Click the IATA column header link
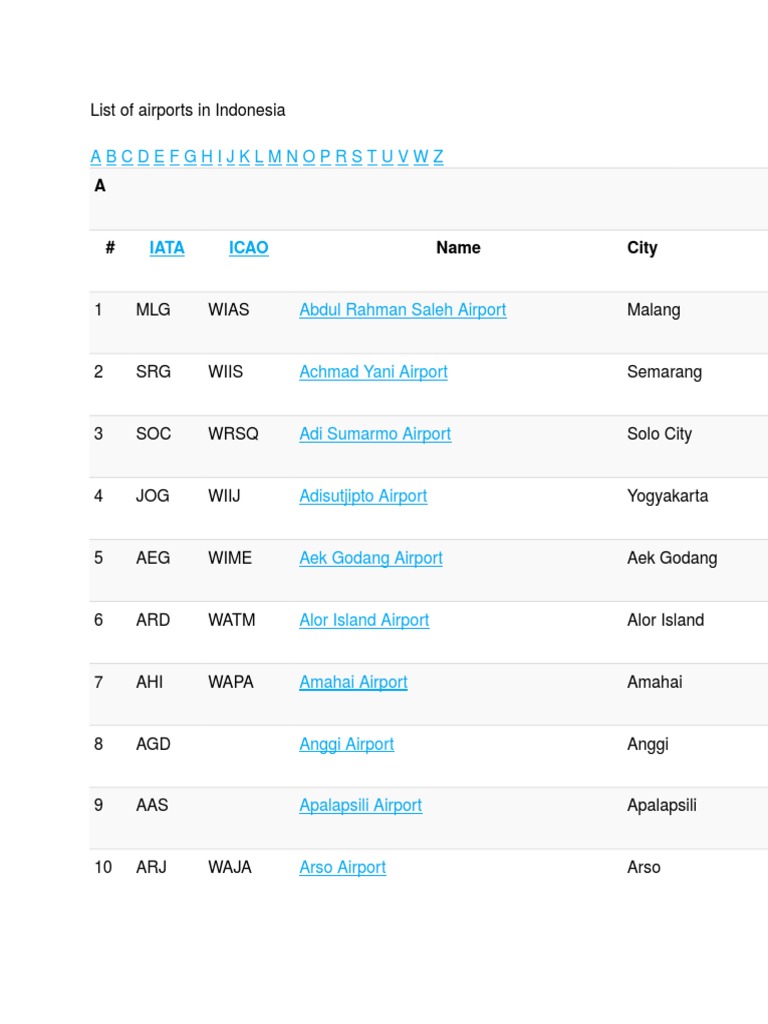The height and width of the screenshot is (1024, 768). pos(167,248)
